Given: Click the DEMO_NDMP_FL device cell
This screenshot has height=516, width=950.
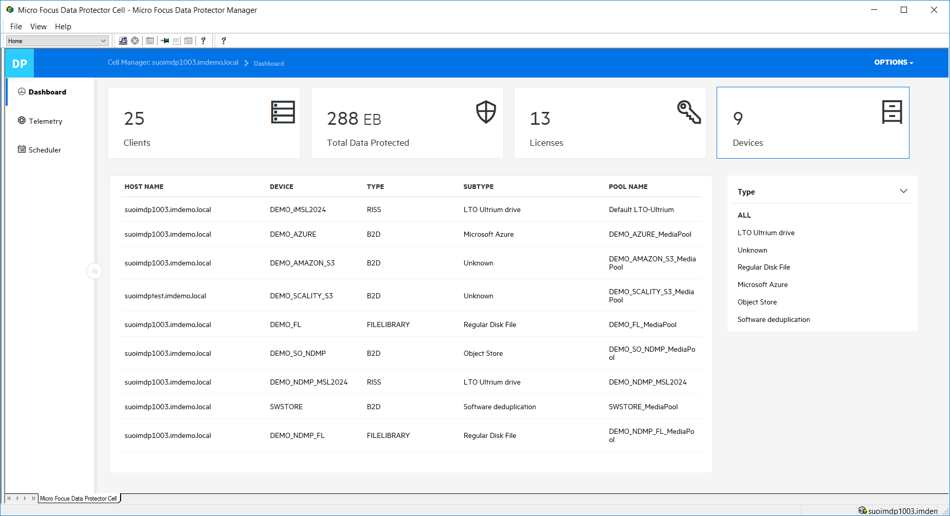Looking at the screenshot, I should tap(297, 435).
